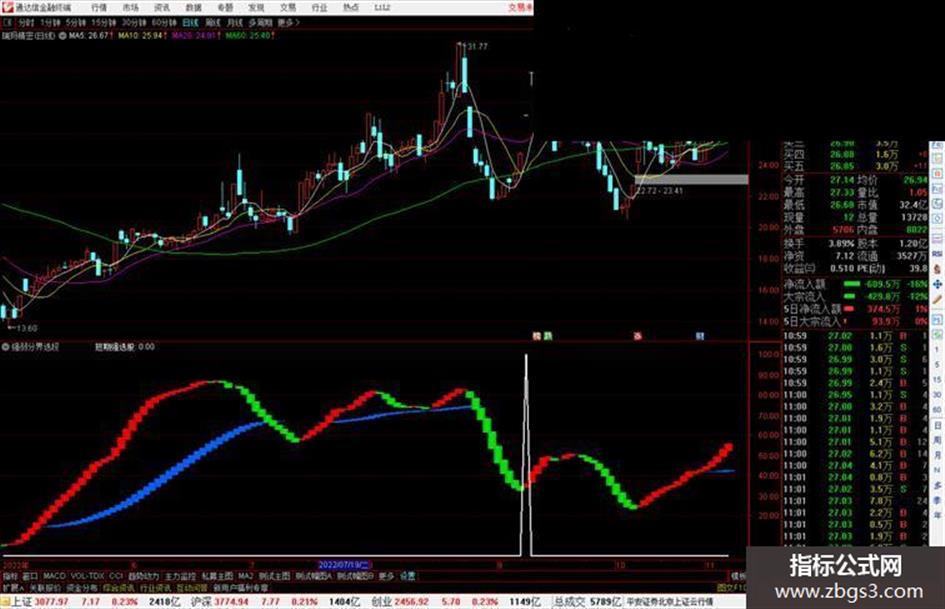Click the MA5 value label
Viewport: 945px width, 609px height.
click(x=90, y=36)
